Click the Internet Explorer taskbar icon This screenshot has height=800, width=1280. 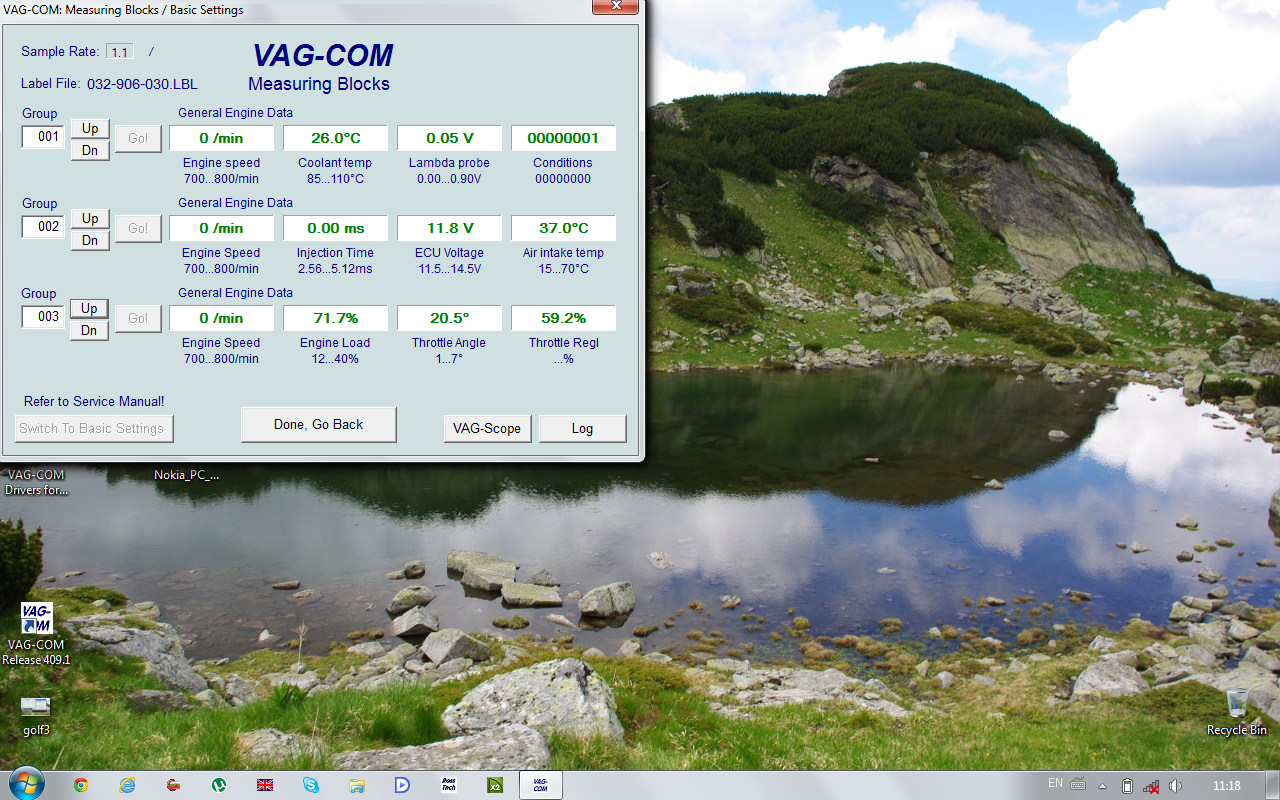coord(127,785)
